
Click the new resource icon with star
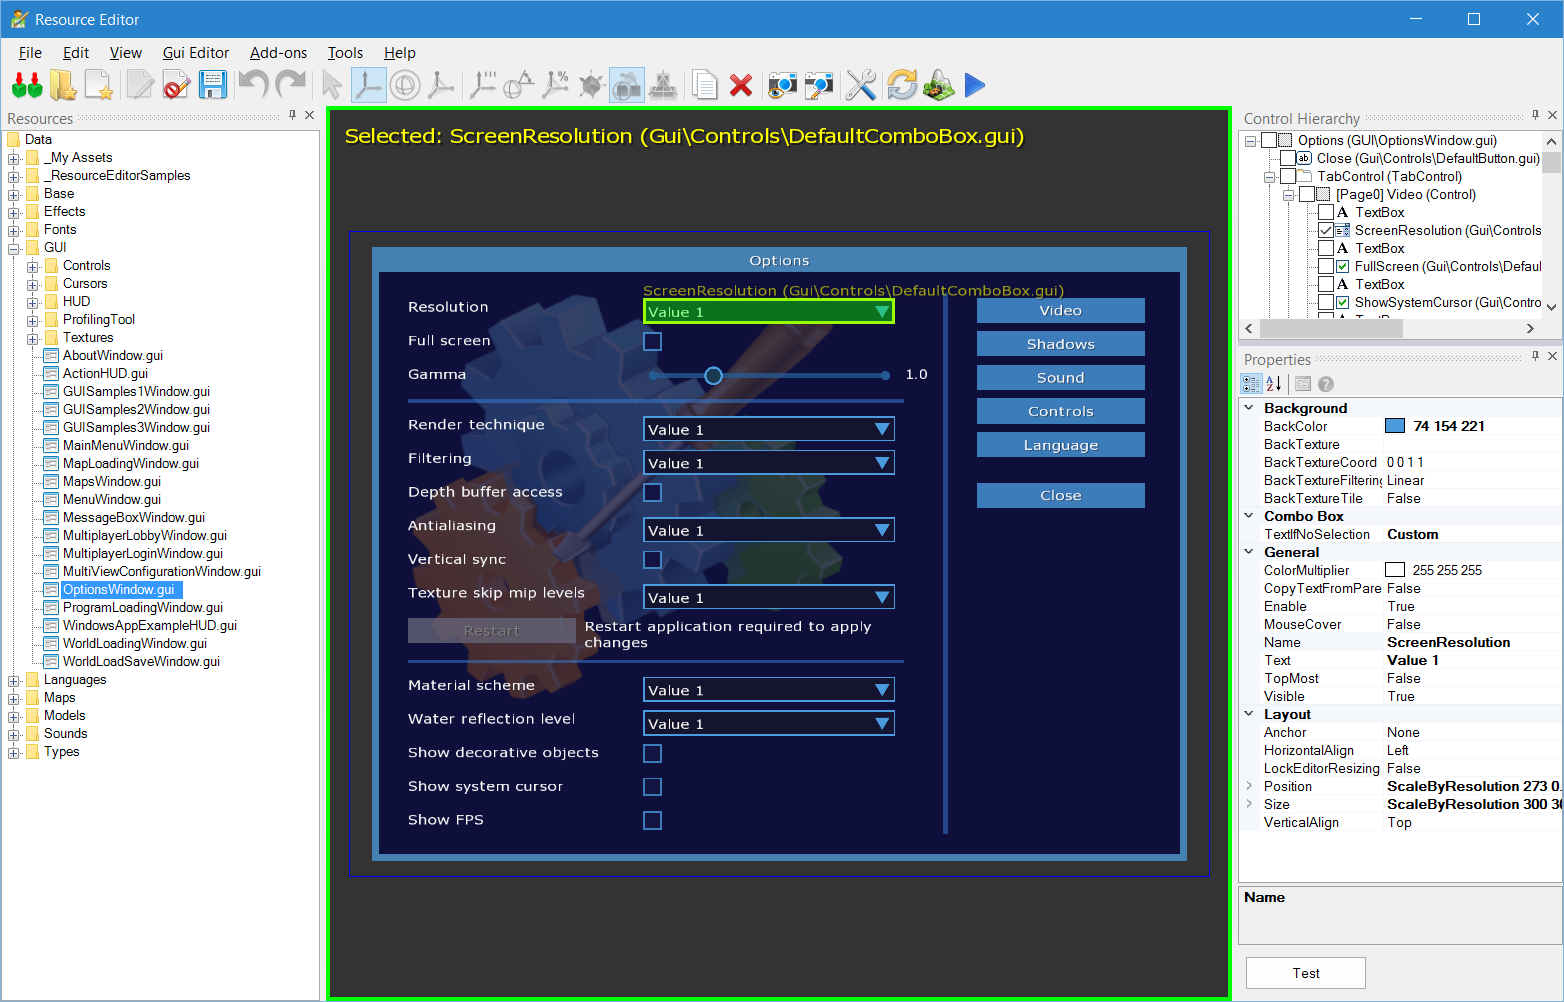click(99, 86)
